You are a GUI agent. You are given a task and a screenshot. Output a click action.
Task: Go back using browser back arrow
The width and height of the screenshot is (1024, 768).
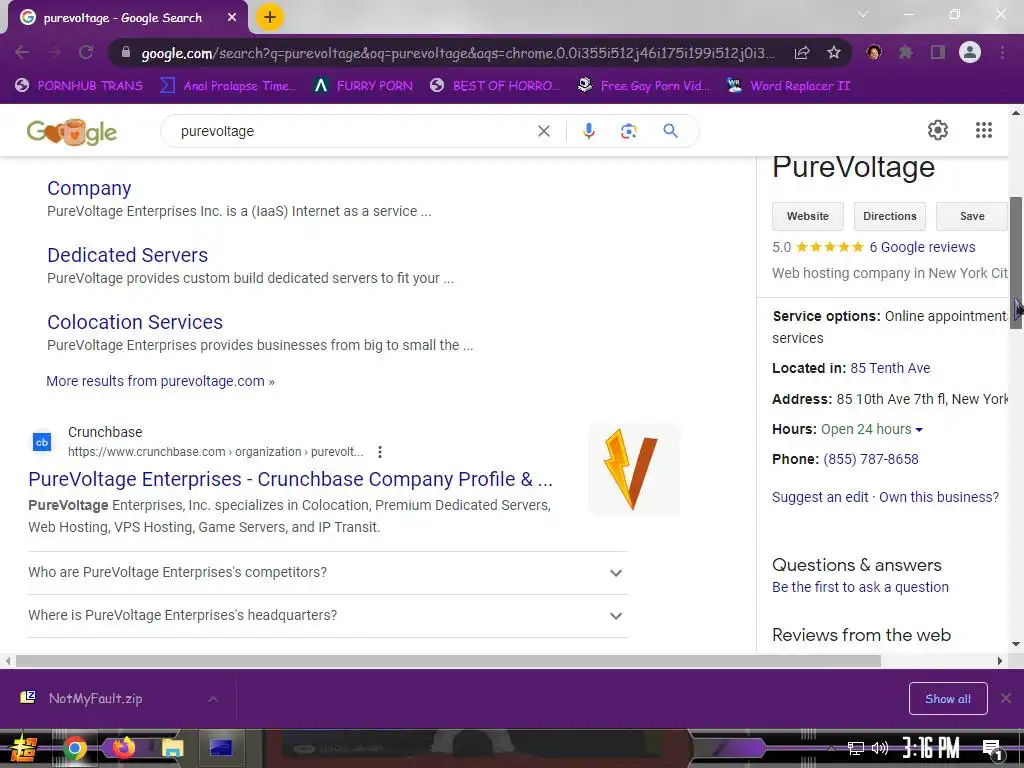pyautogui.click(x=22, y=52)
